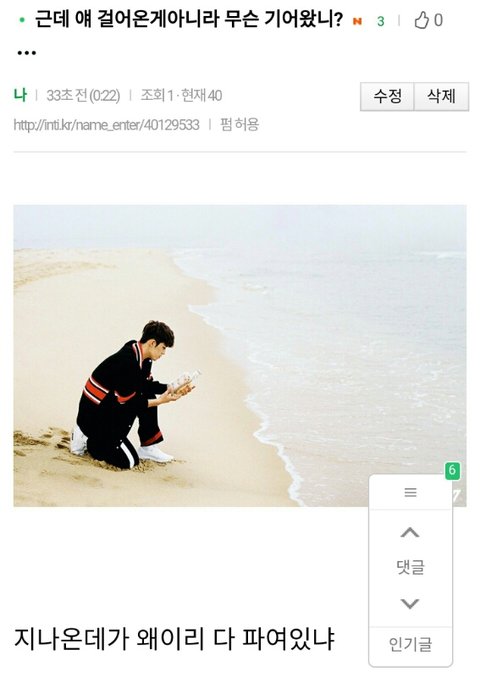Viewport: 480px width, 677px height.
Task: Open the inti.kr post URL link
Action: coord(107,125)
